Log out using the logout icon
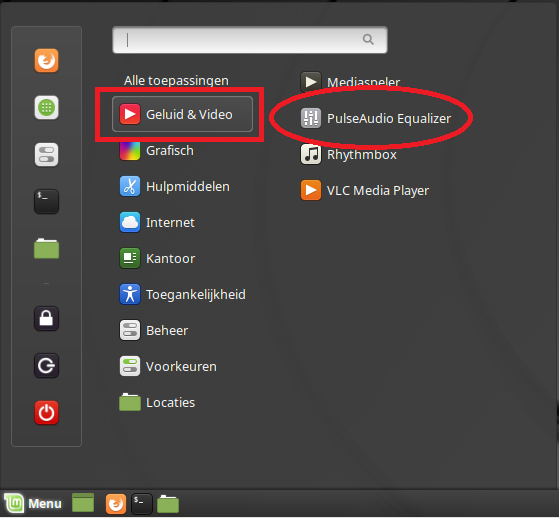 pos(46,365)
